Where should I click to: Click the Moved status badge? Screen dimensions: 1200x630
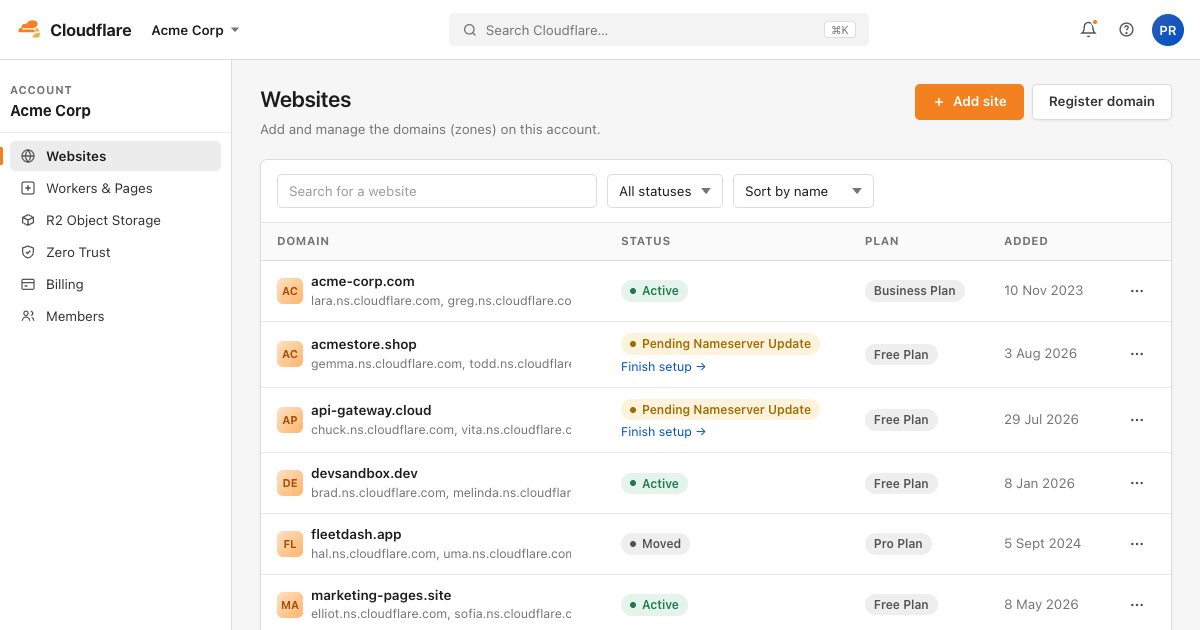(x=655, y=544)
